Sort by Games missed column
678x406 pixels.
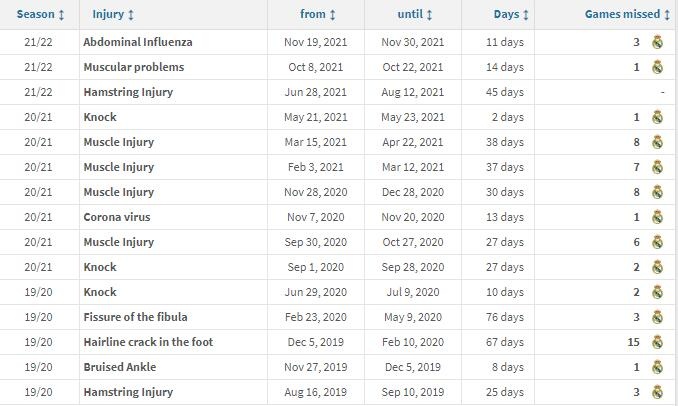(627, 14)
